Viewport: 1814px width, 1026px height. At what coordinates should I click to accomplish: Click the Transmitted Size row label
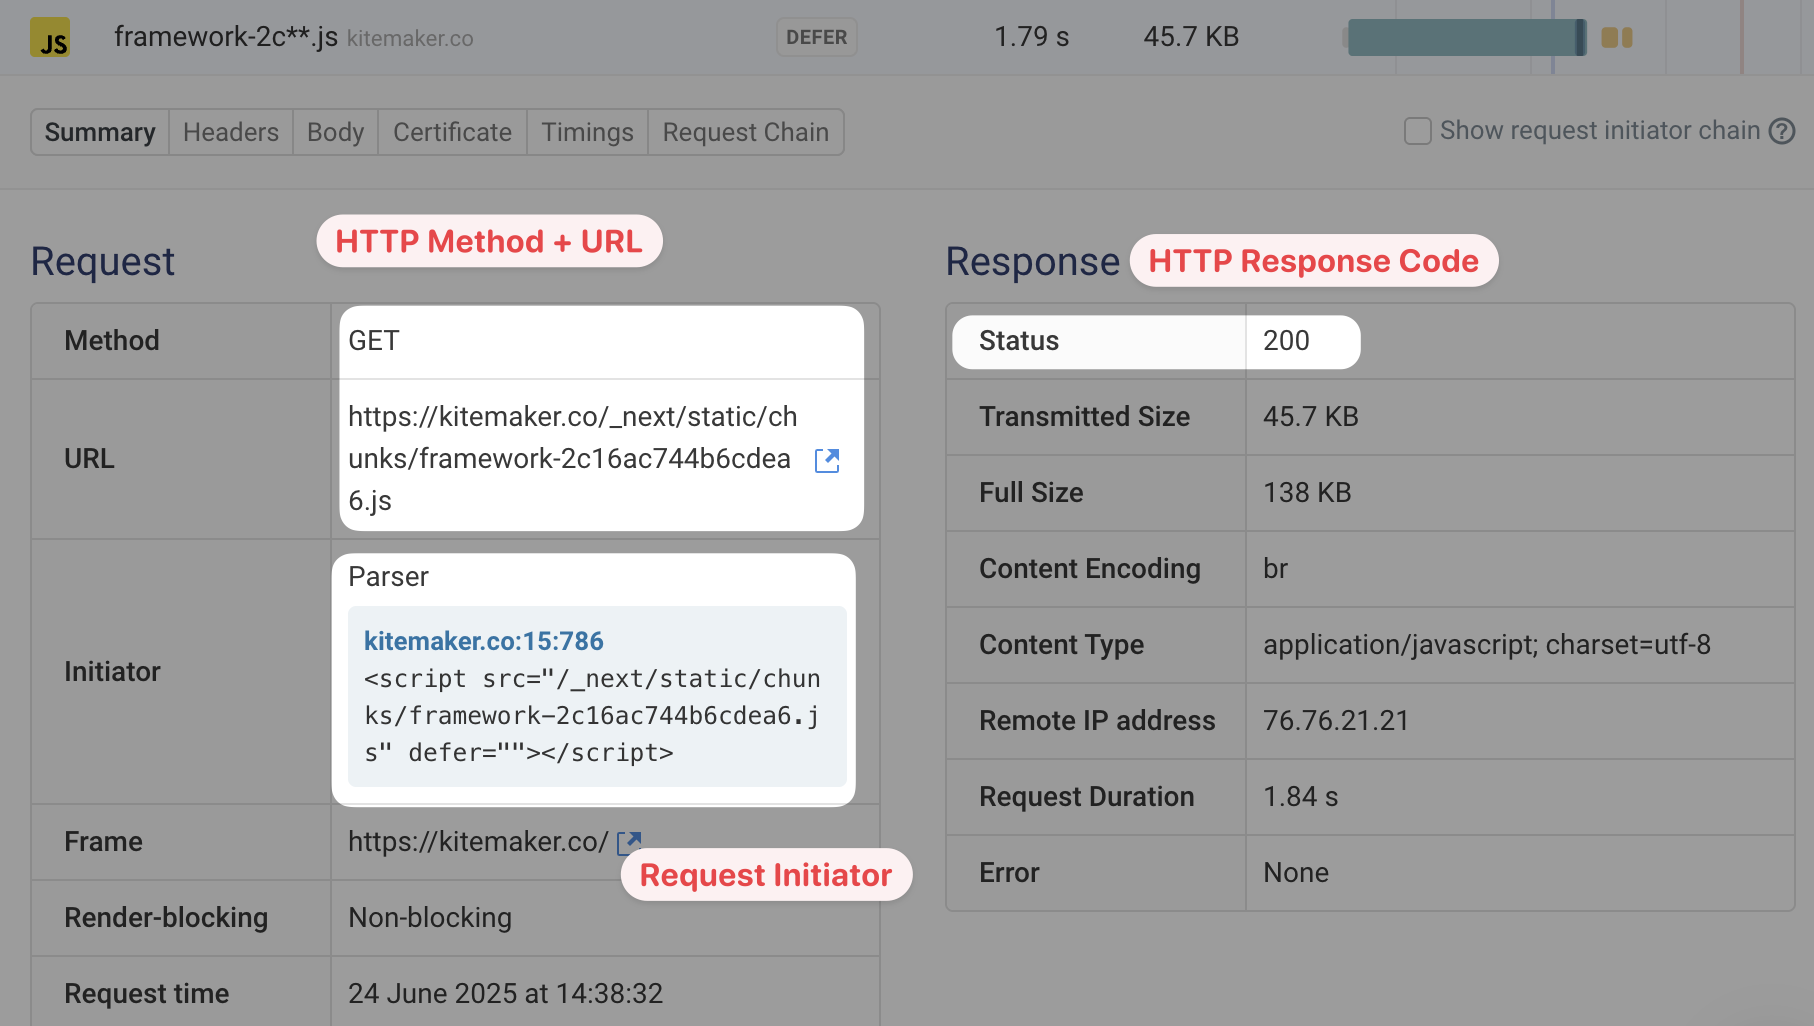click(1085, 417)
